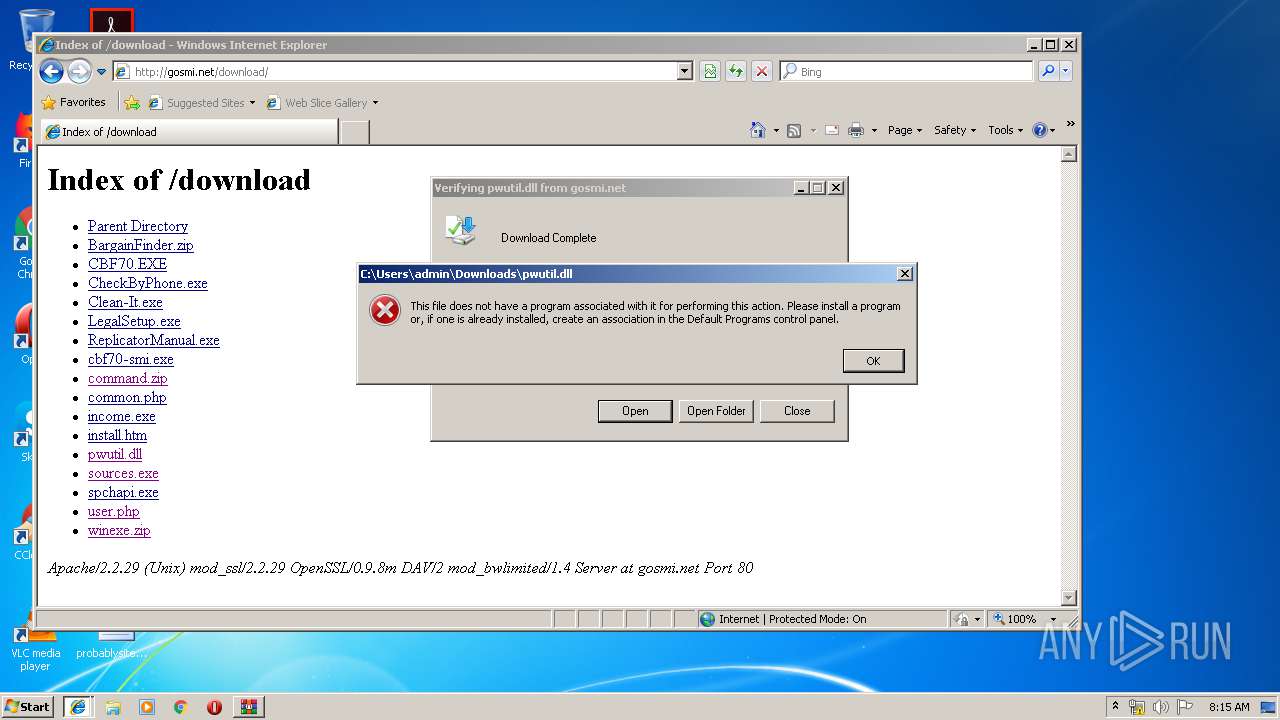Click the Download Complete icon

pyautogui.click(x=461, y=231)
